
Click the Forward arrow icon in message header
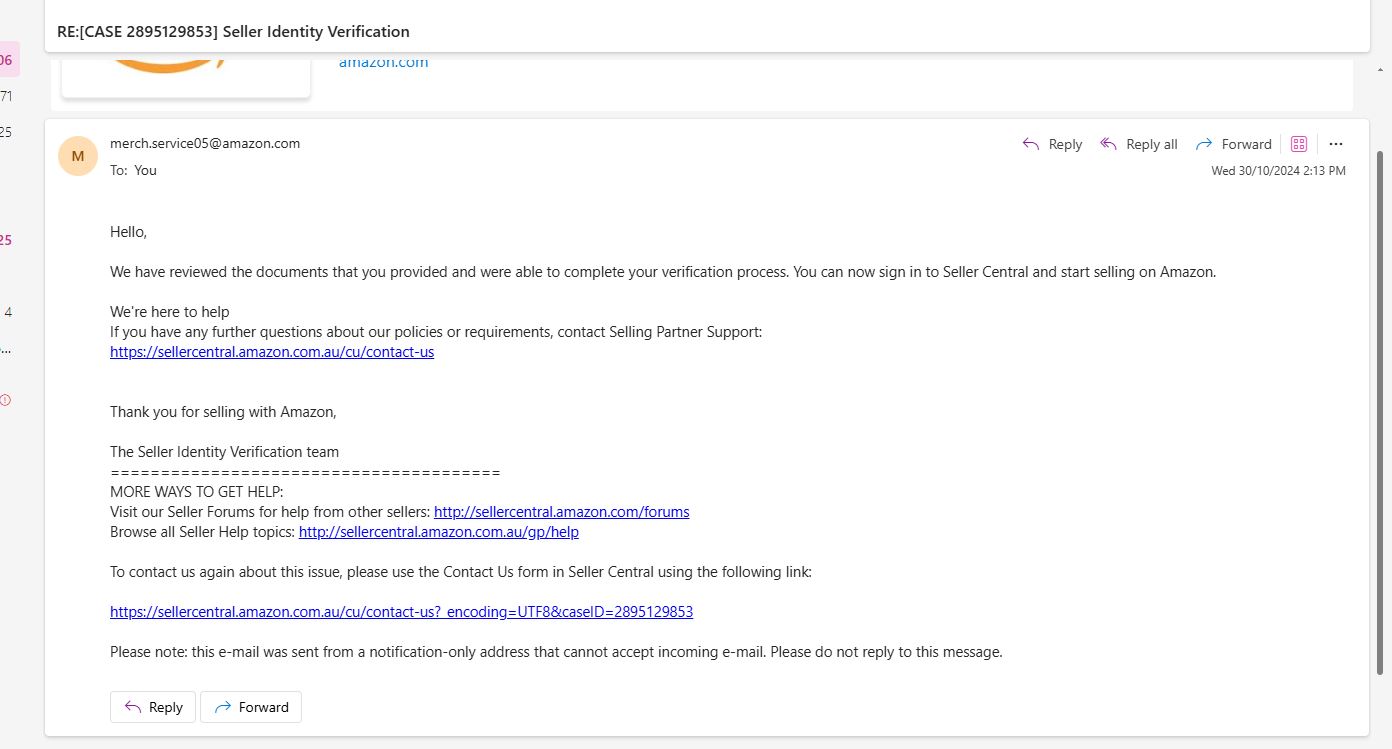click(1204, 144)
